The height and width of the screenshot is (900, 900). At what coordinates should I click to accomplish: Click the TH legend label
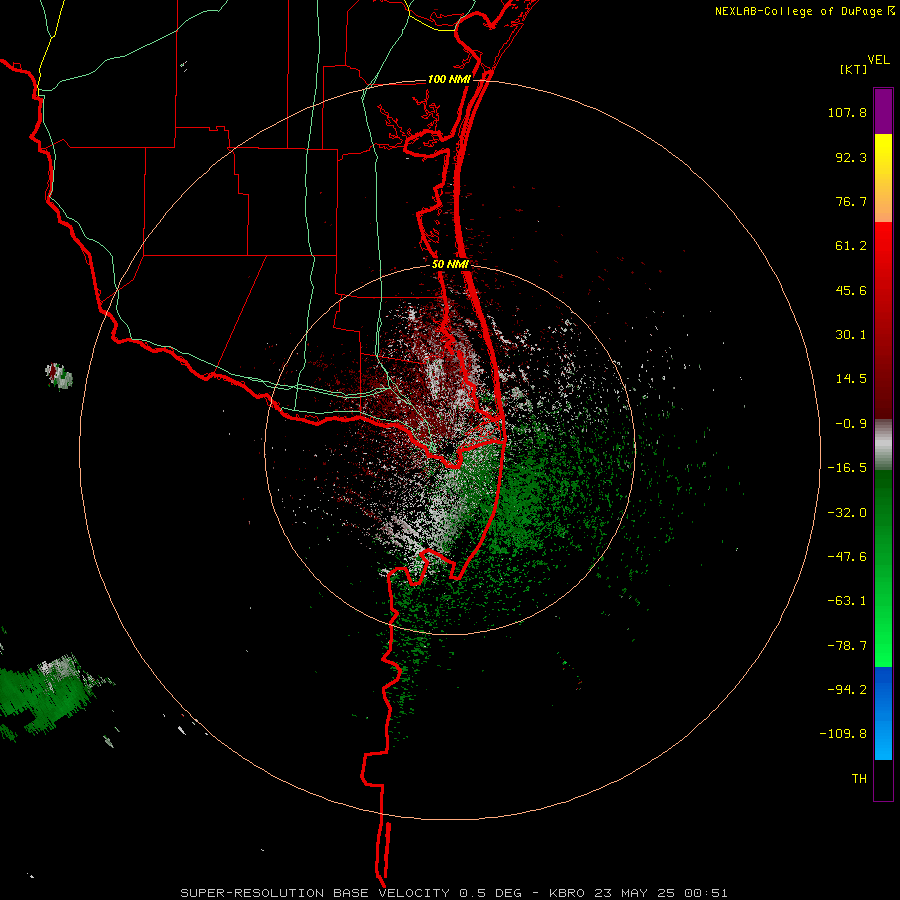859,779
